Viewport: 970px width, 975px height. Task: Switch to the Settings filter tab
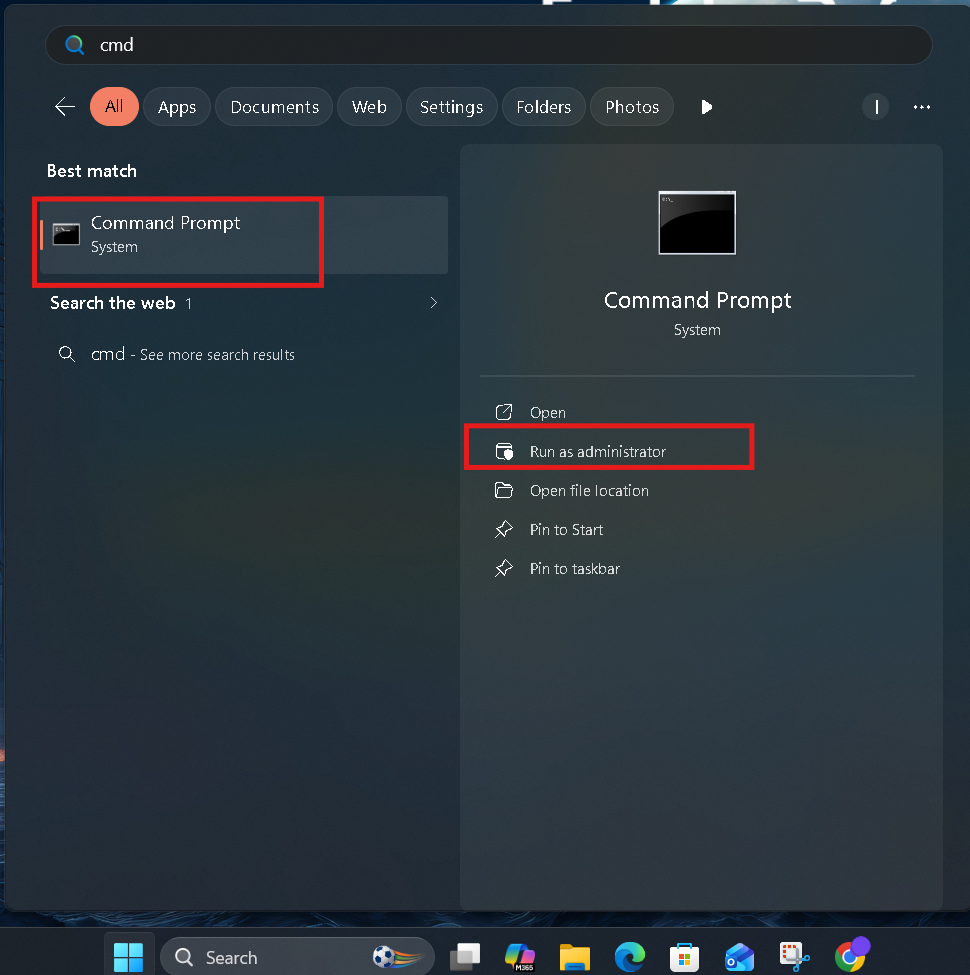451,107
